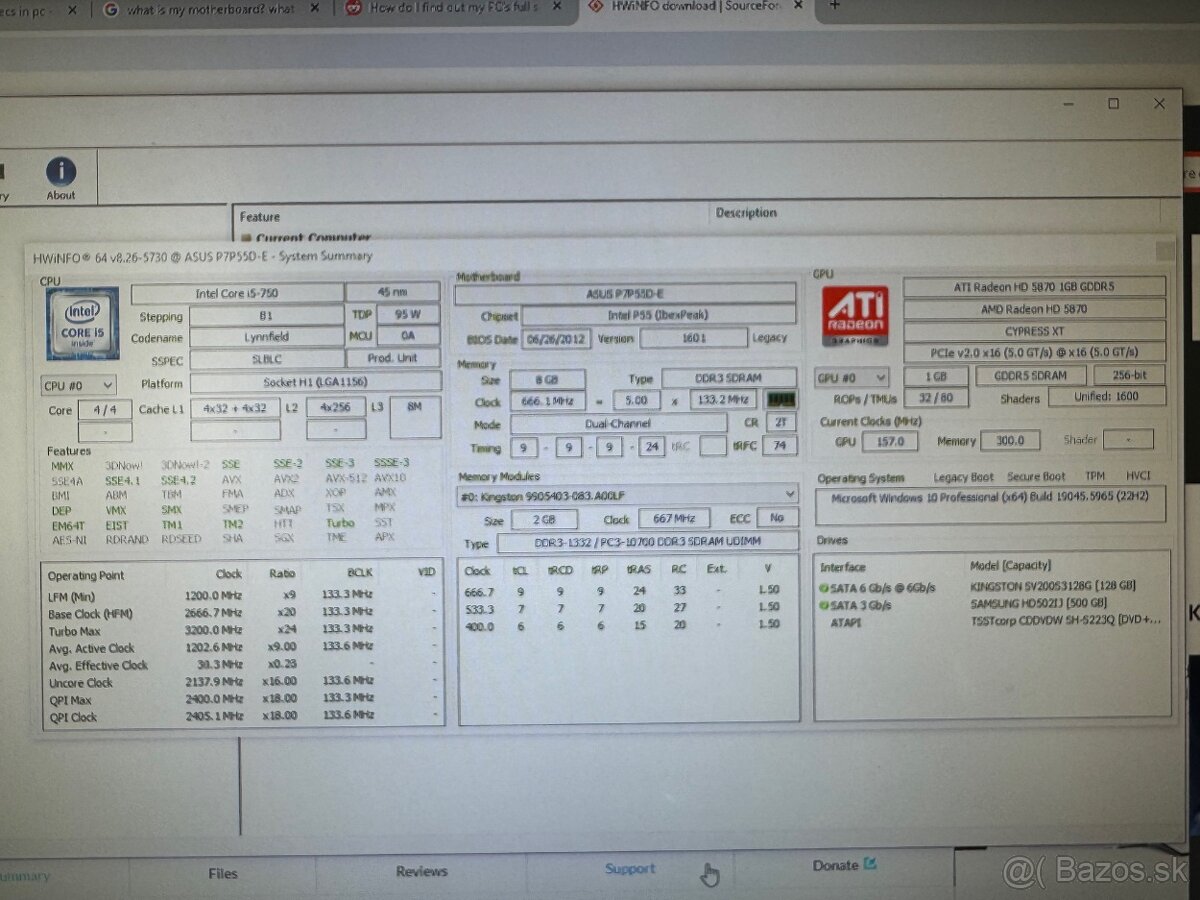Click the green memory chip icon

(x=780, y=400)
